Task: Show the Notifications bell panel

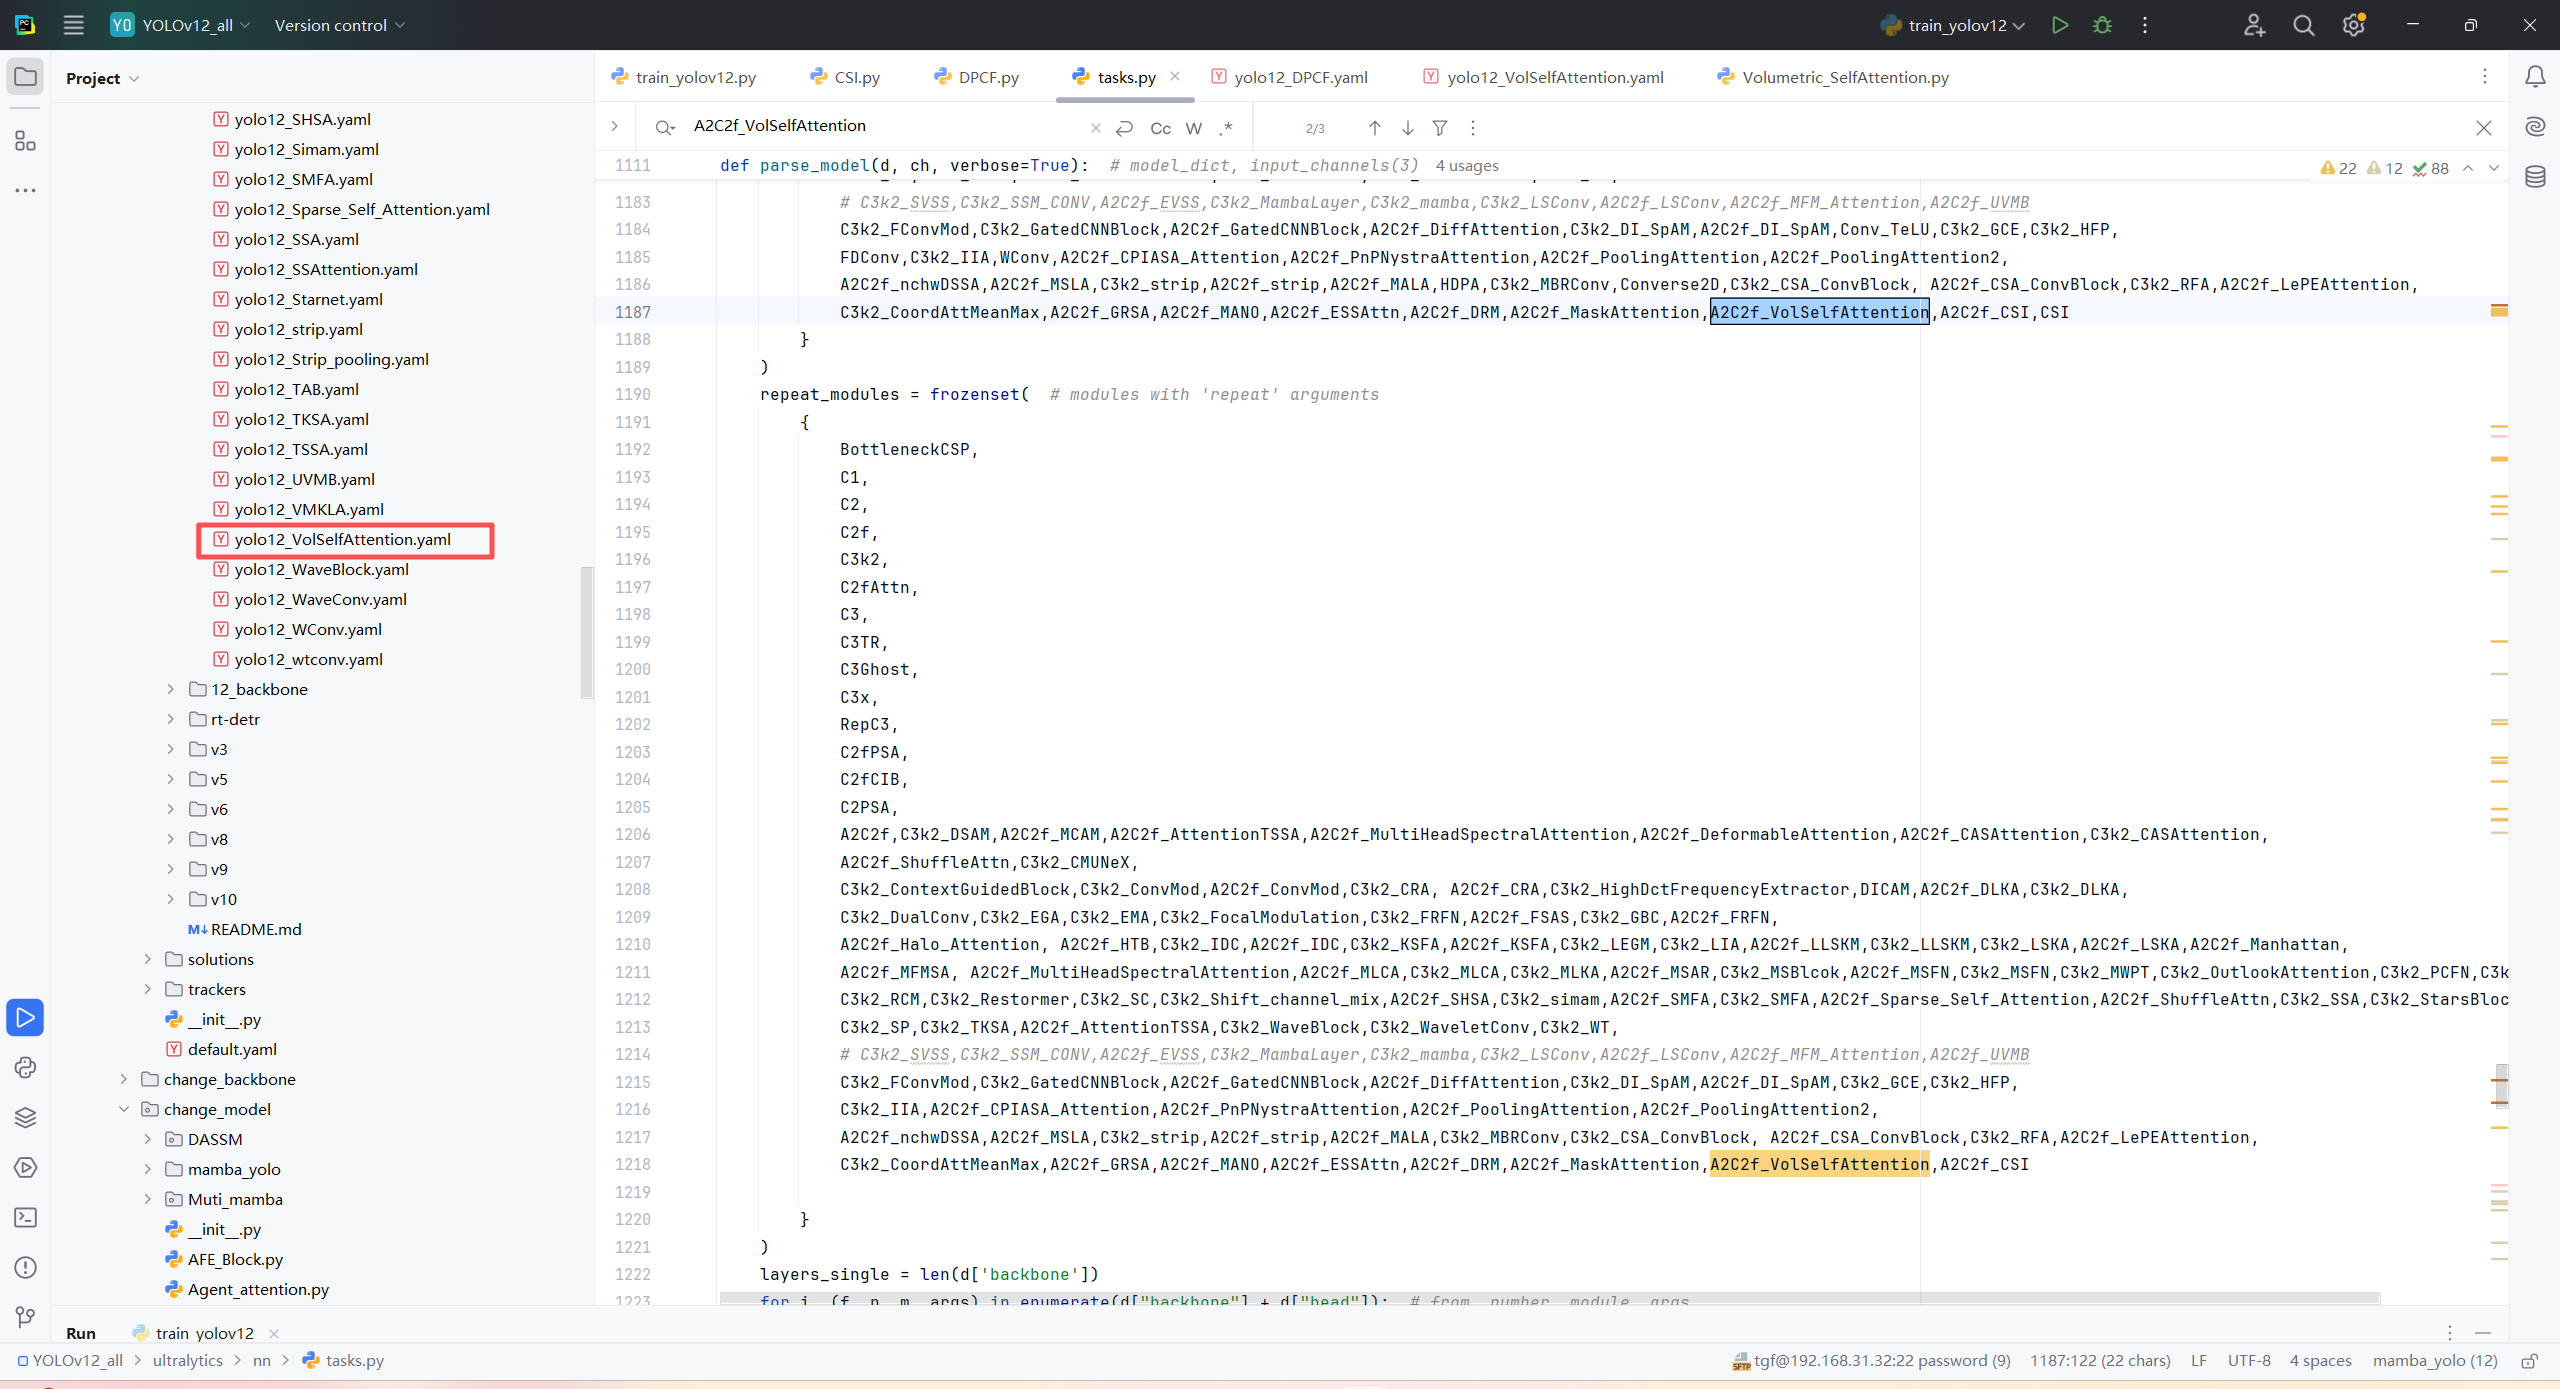Action: tap(2535, 77)
